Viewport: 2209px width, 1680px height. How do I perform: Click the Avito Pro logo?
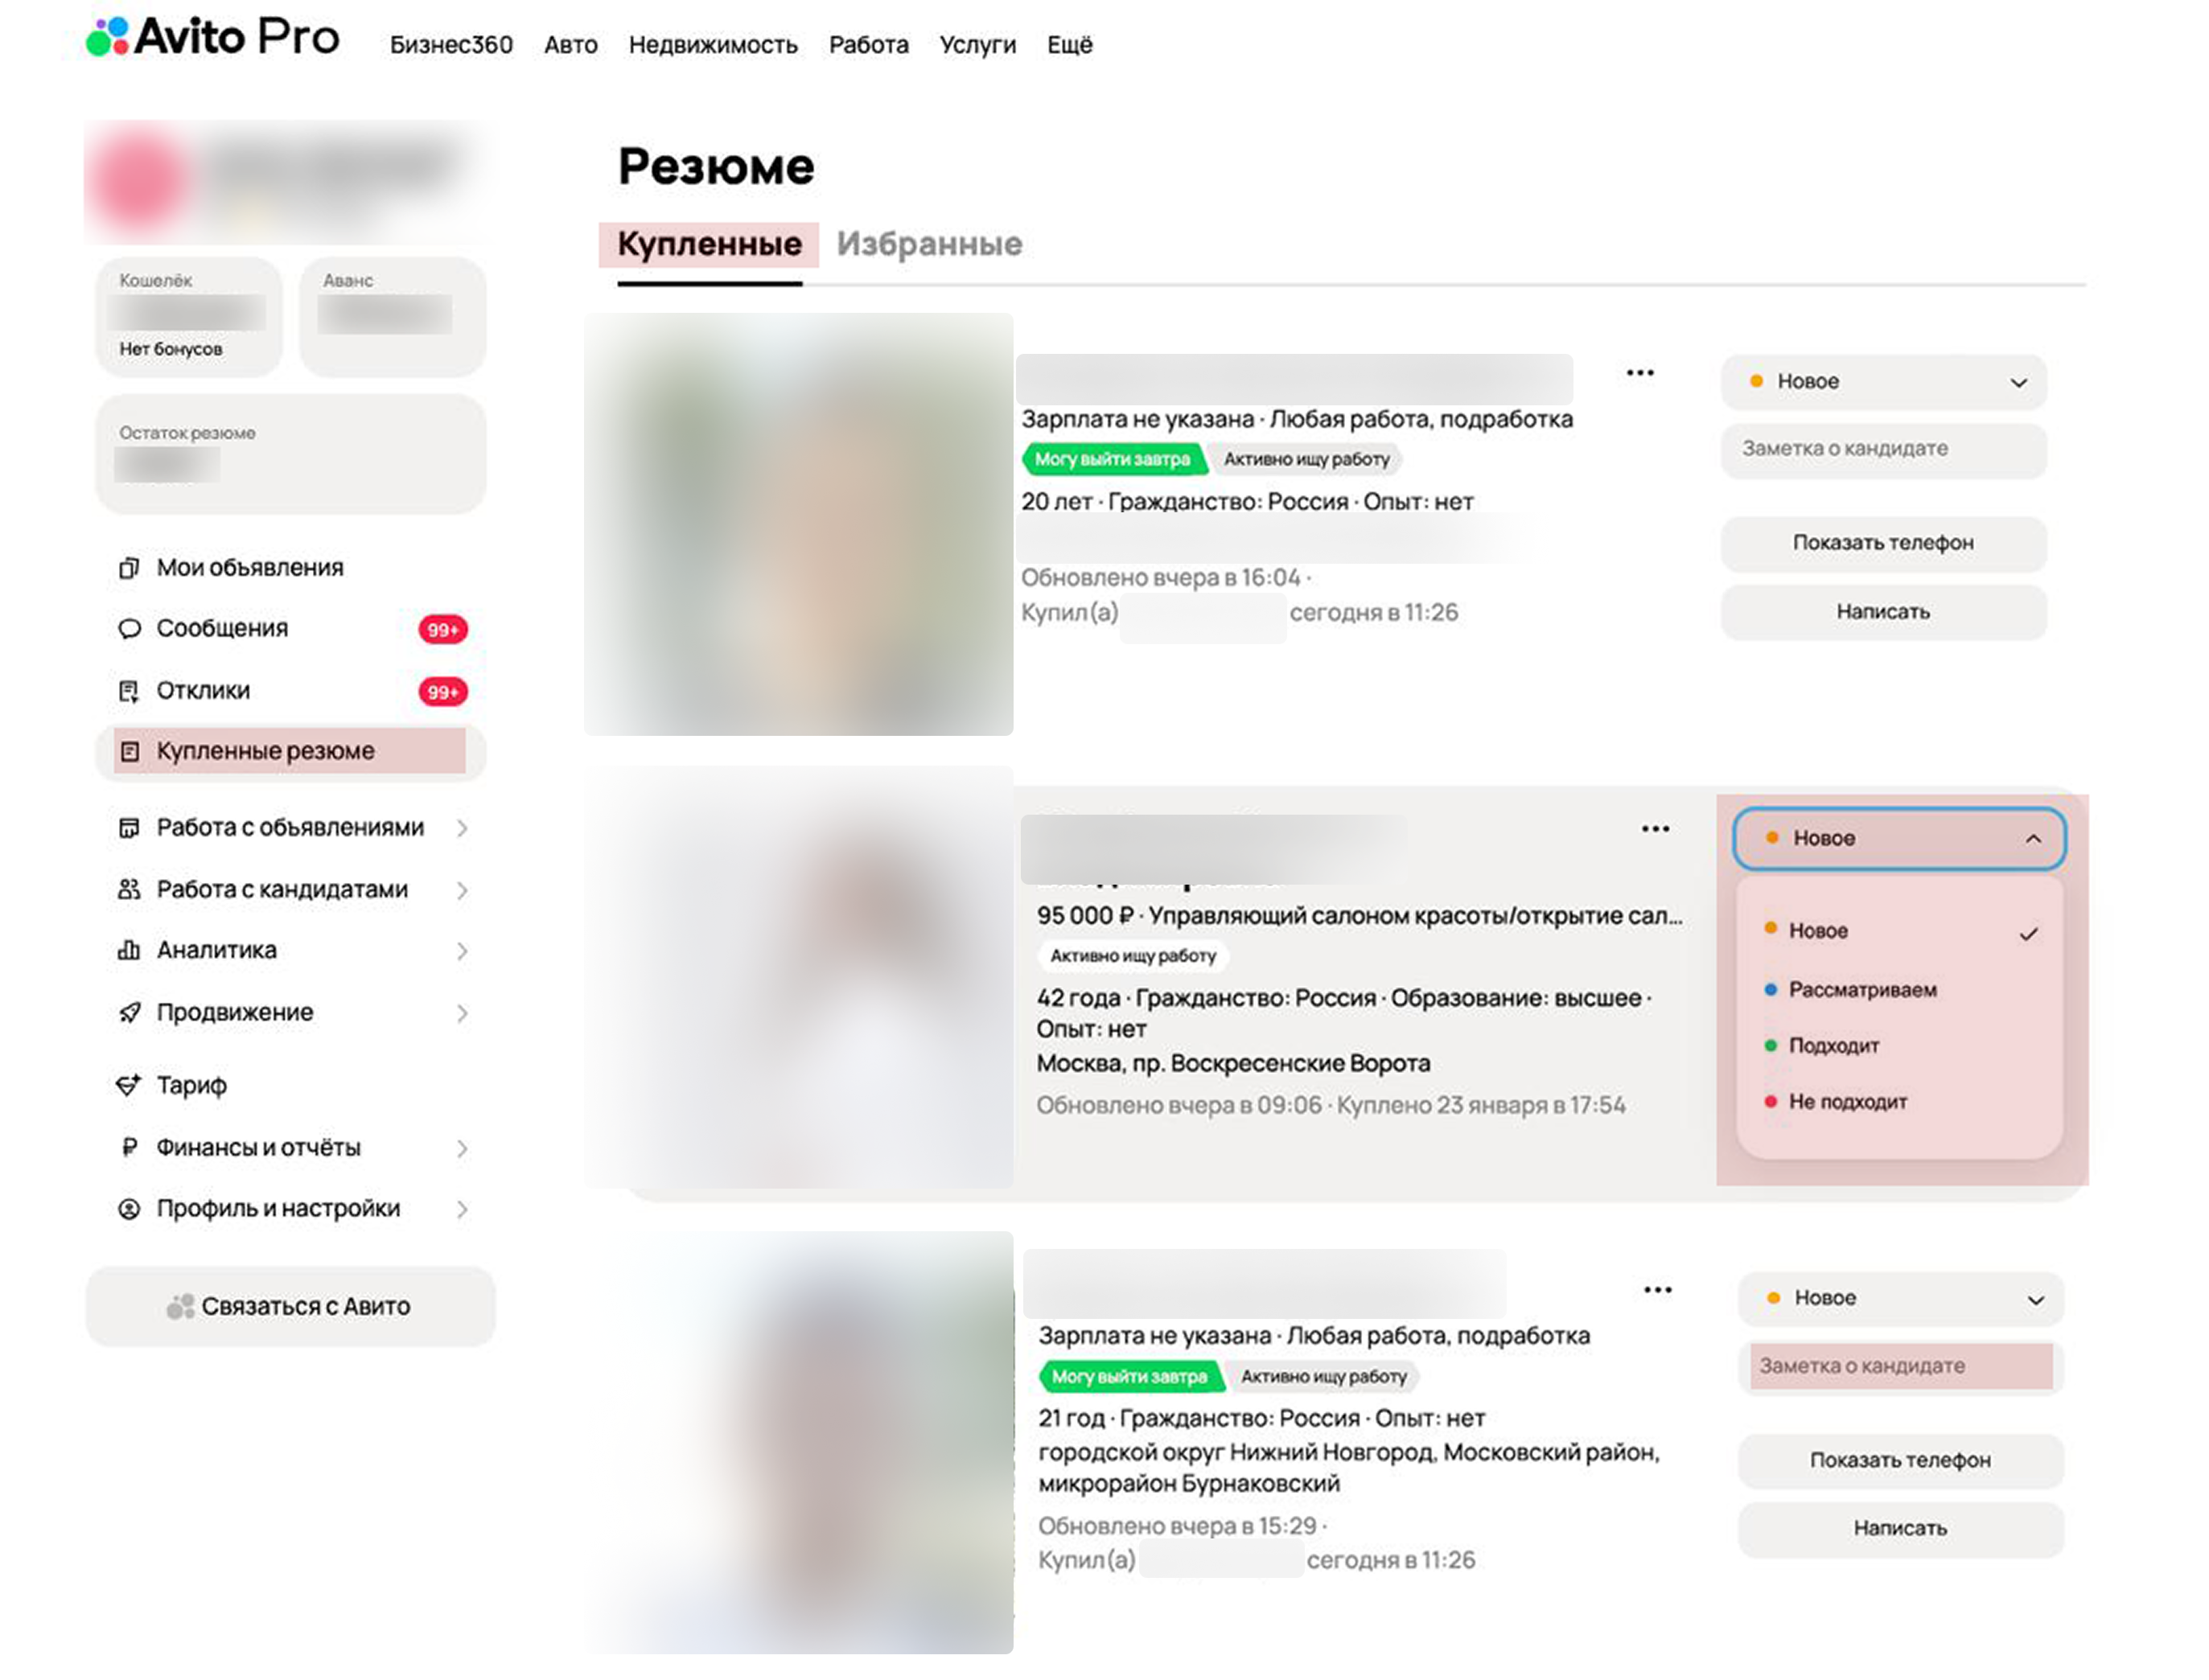coord(212,38)
